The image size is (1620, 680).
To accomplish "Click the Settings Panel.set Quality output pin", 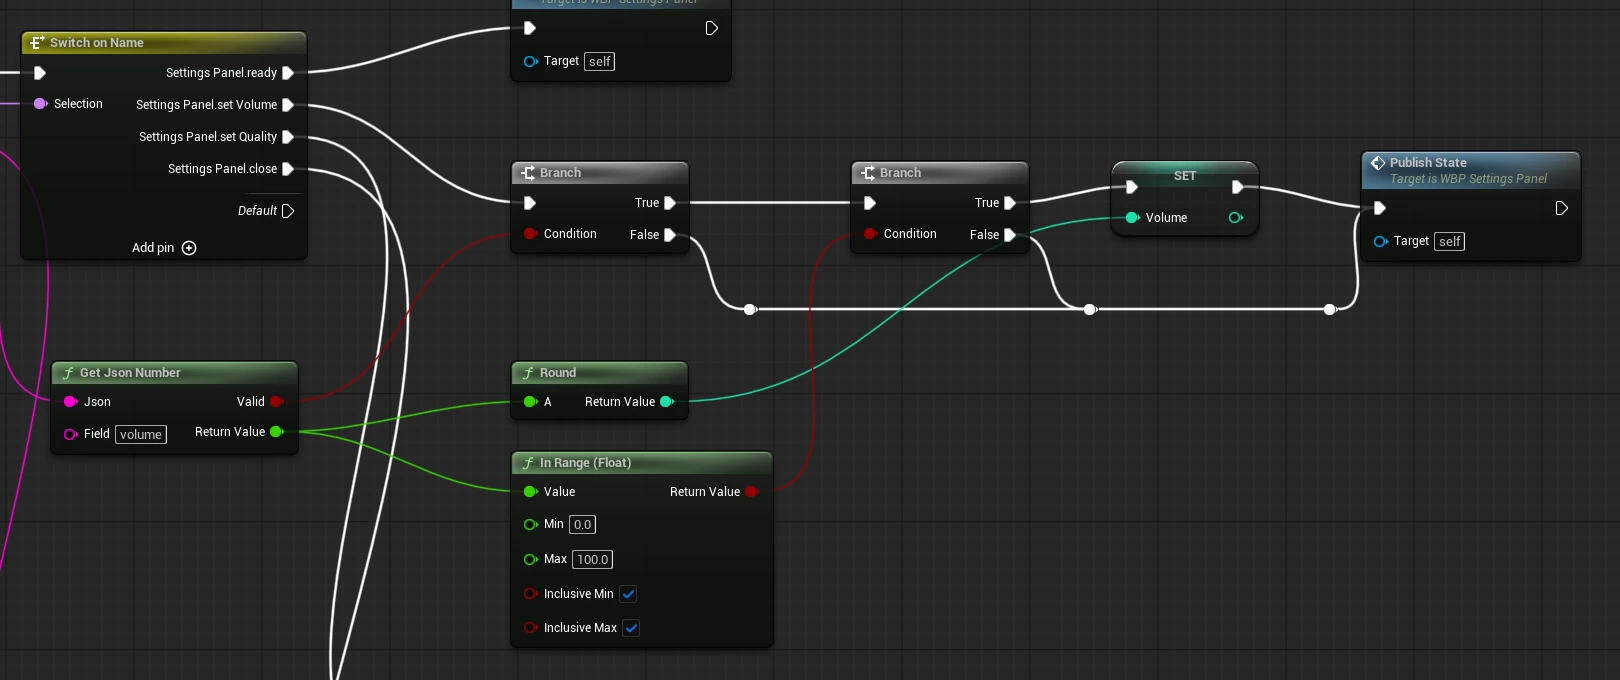I will click(x=288, y=137).
